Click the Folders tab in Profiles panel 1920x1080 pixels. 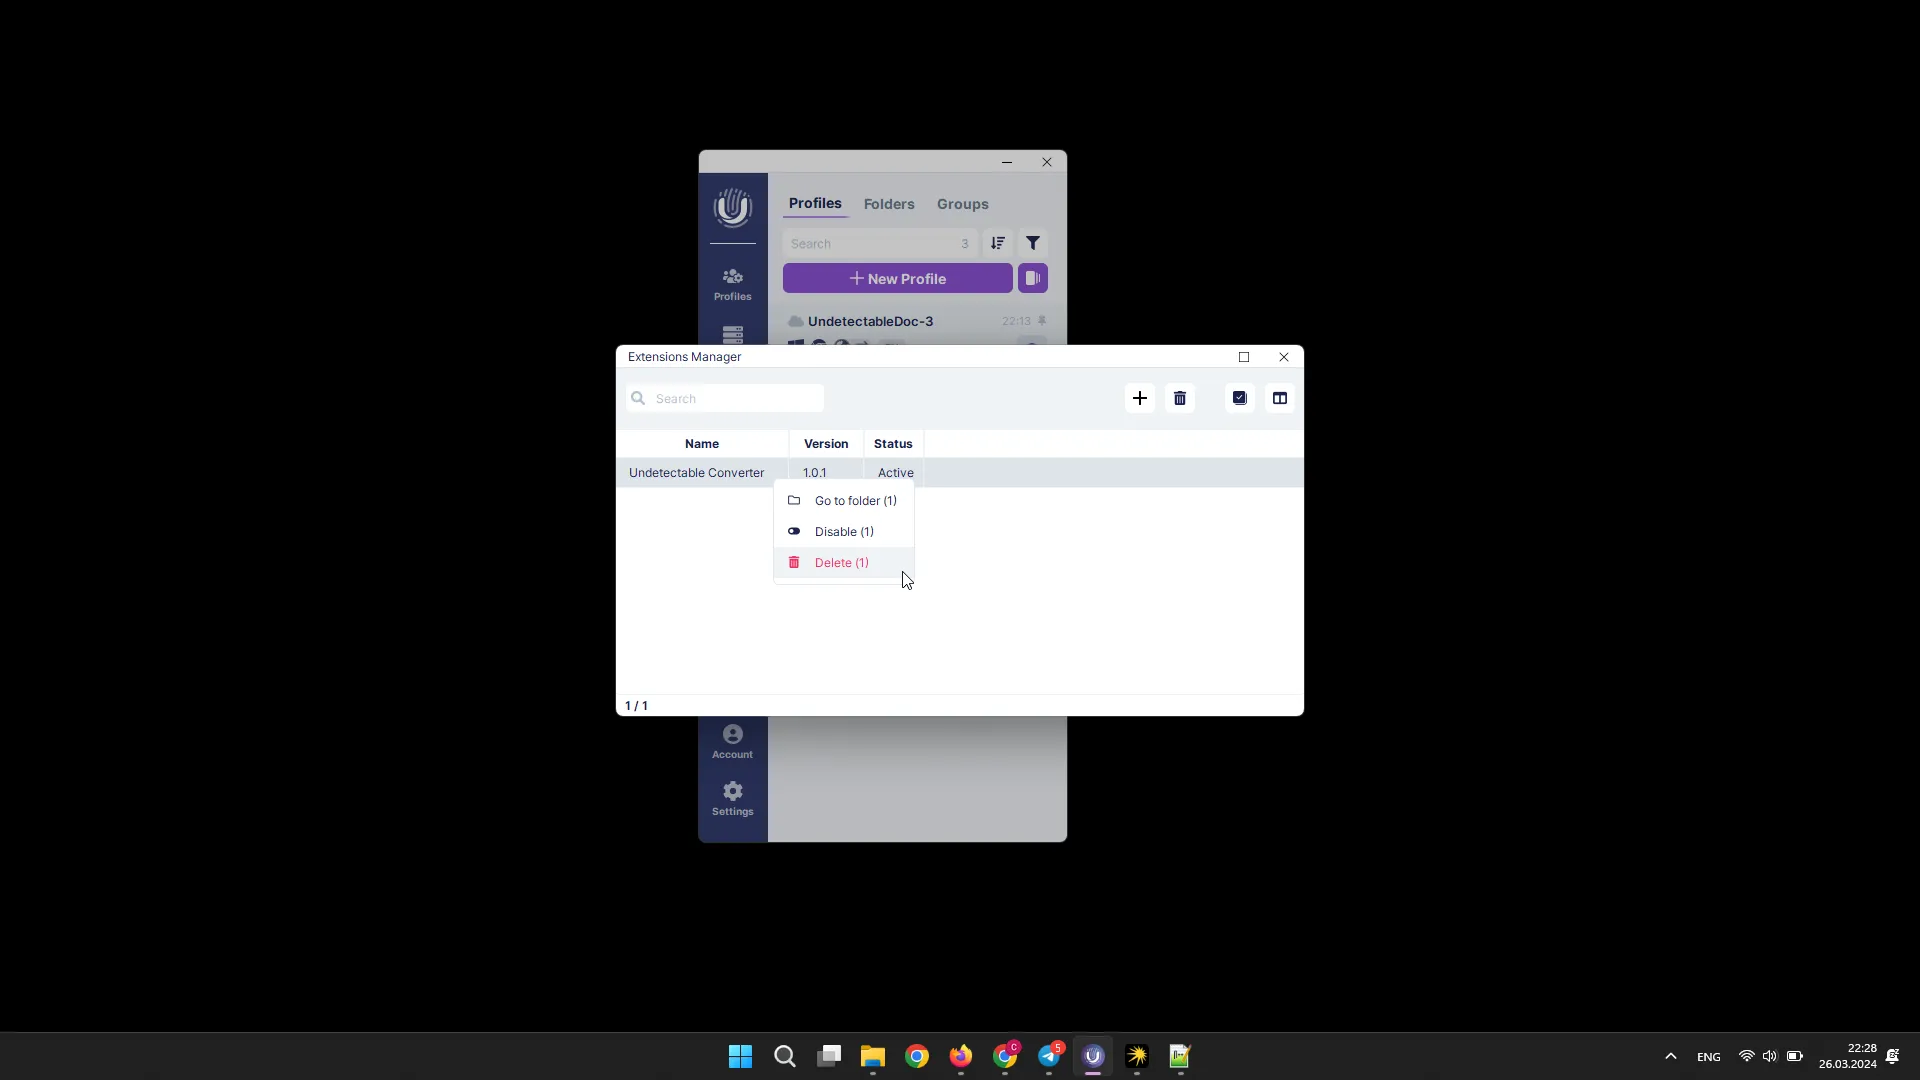tap(889, 203)
